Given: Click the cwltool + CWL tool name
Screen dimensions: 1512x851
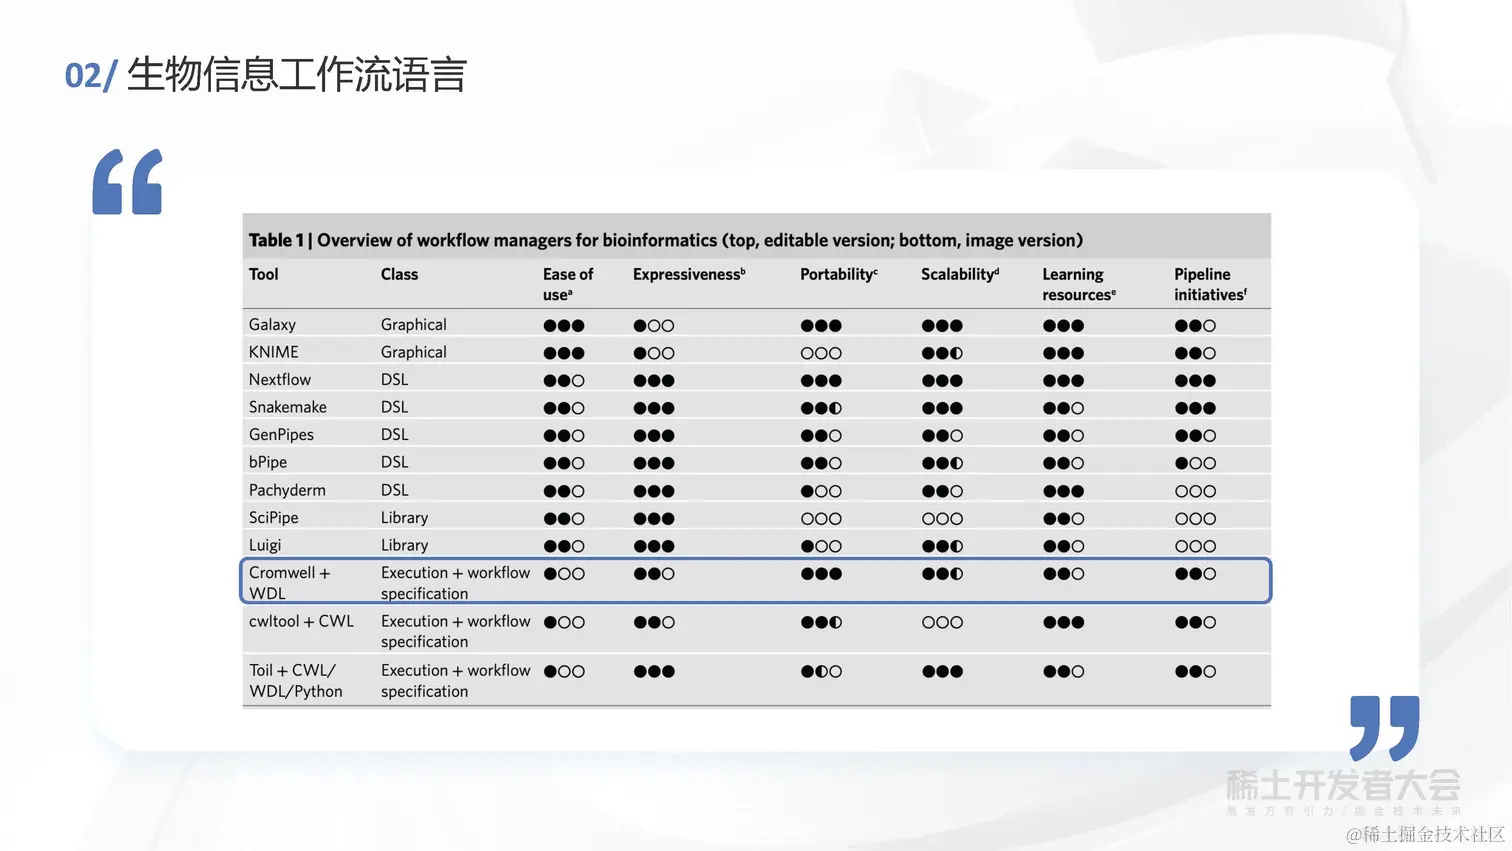Looking at the screenshot, I should pos(301,621).
